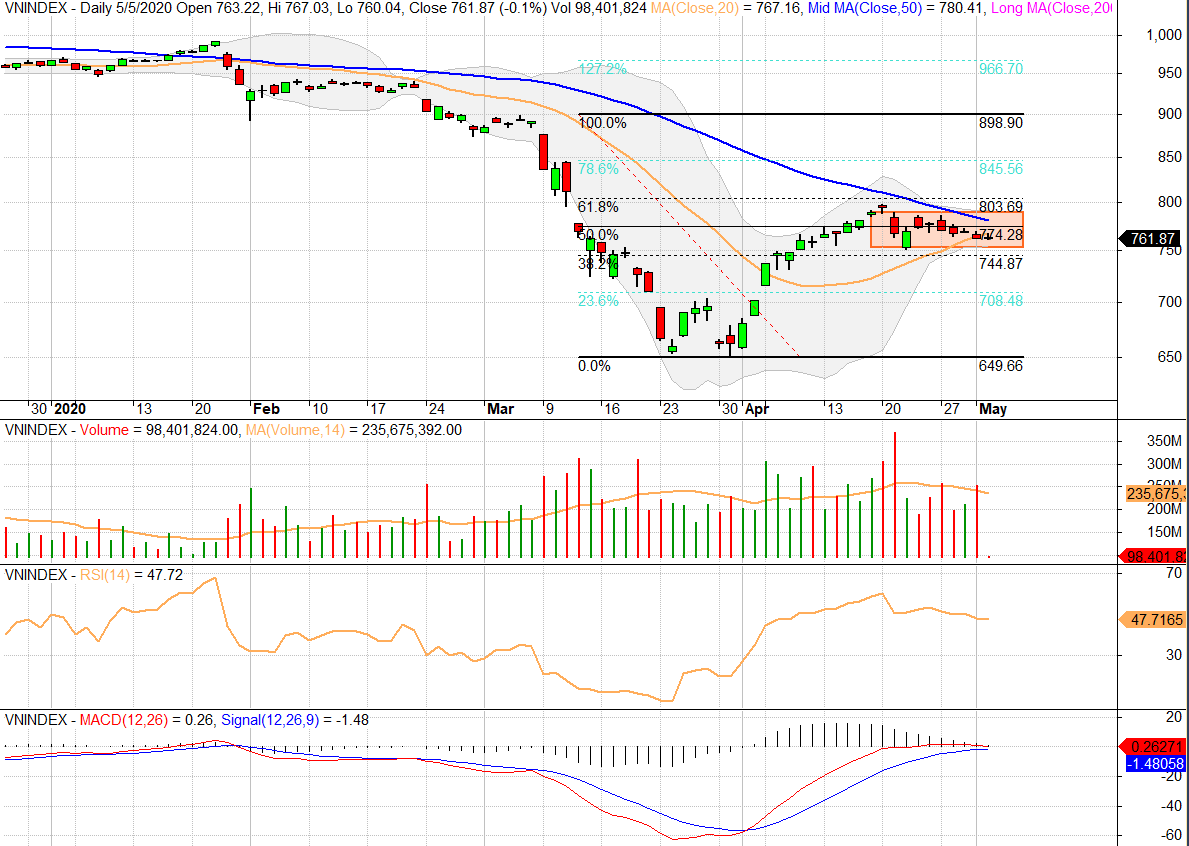Click the 708.48 Fibonacci price label
The height and width of the screenshot is (846, 1189).
[x=1000, y=301]
